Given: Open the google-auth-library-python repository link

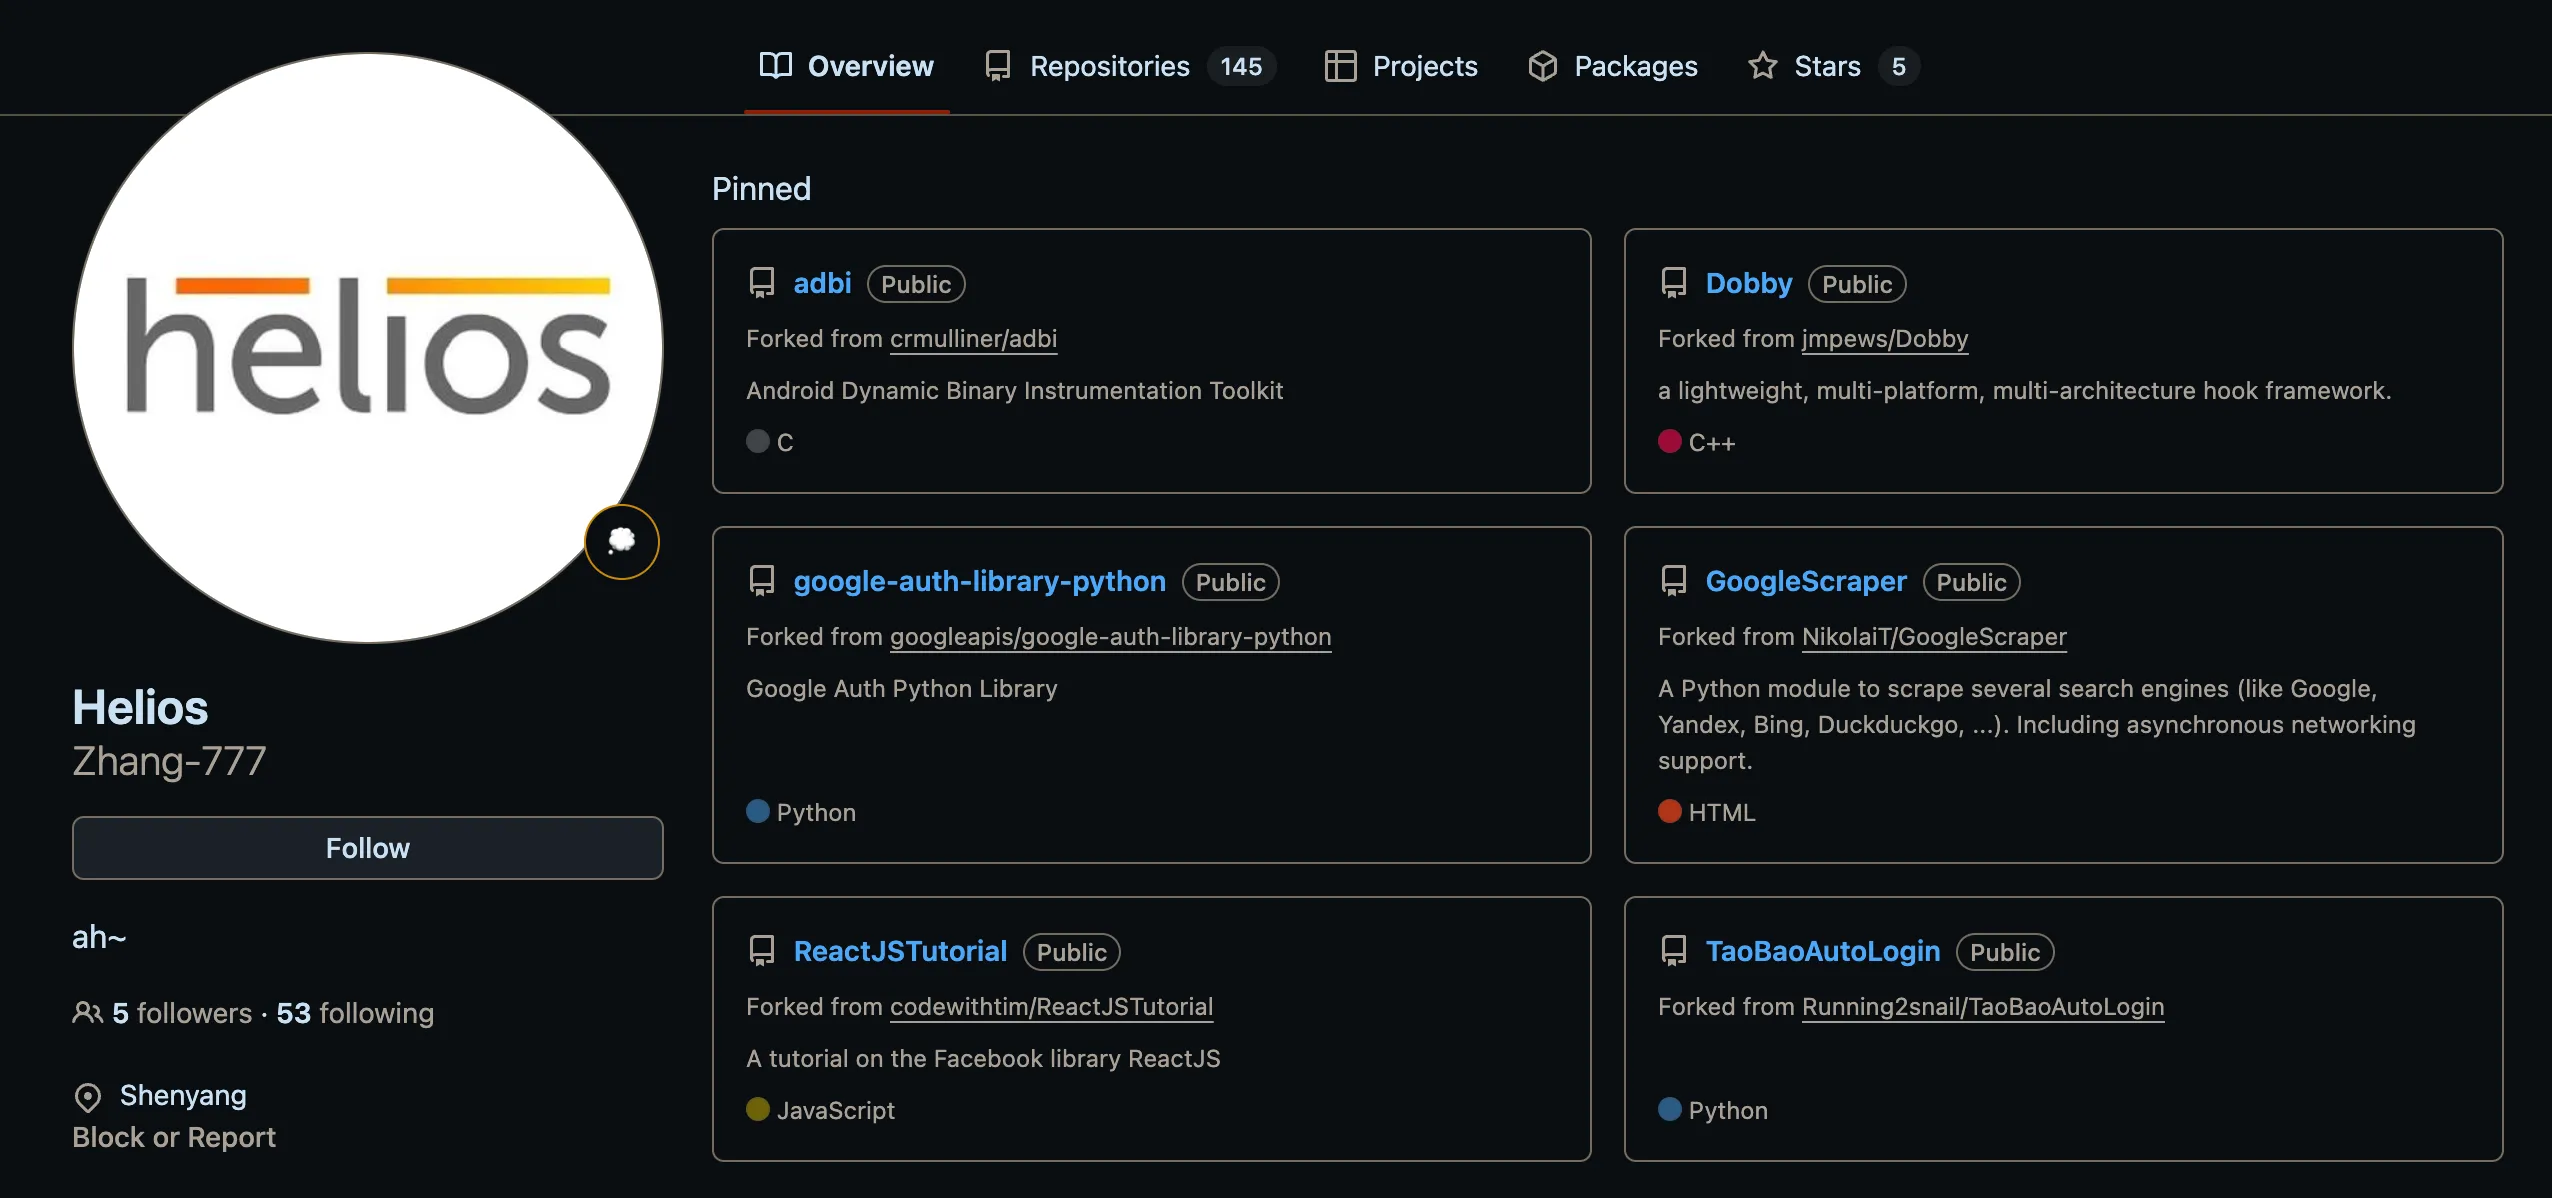Looking at the screenshot, I should point(979,581).
